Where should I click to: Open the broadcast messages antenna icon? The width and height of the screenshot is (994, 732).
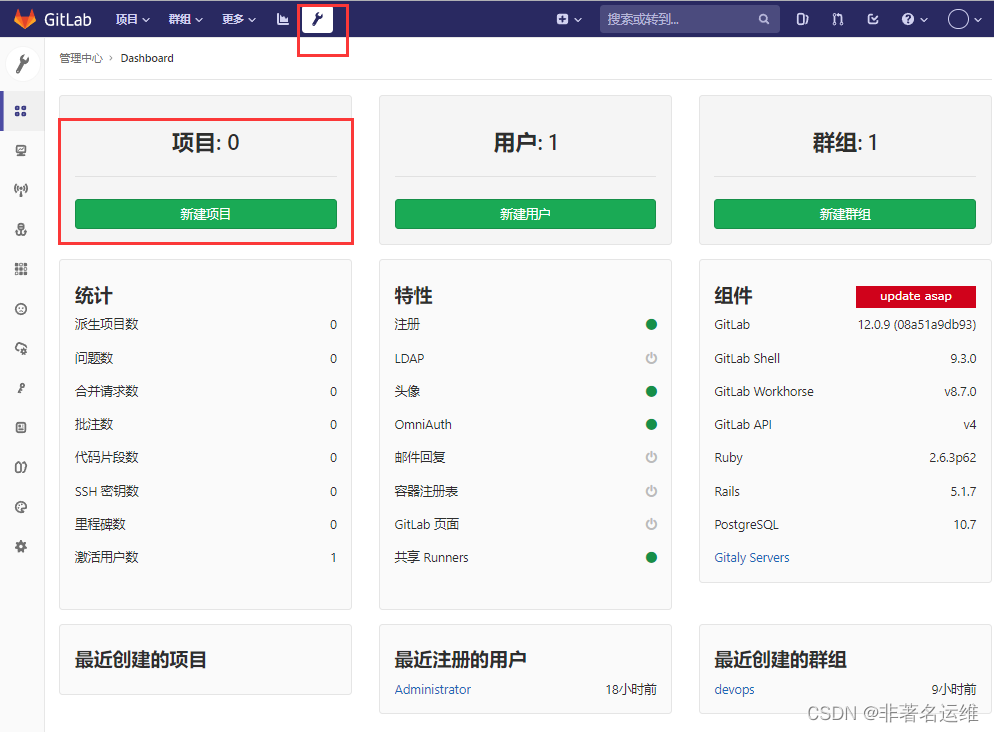[x=21, y=189]
